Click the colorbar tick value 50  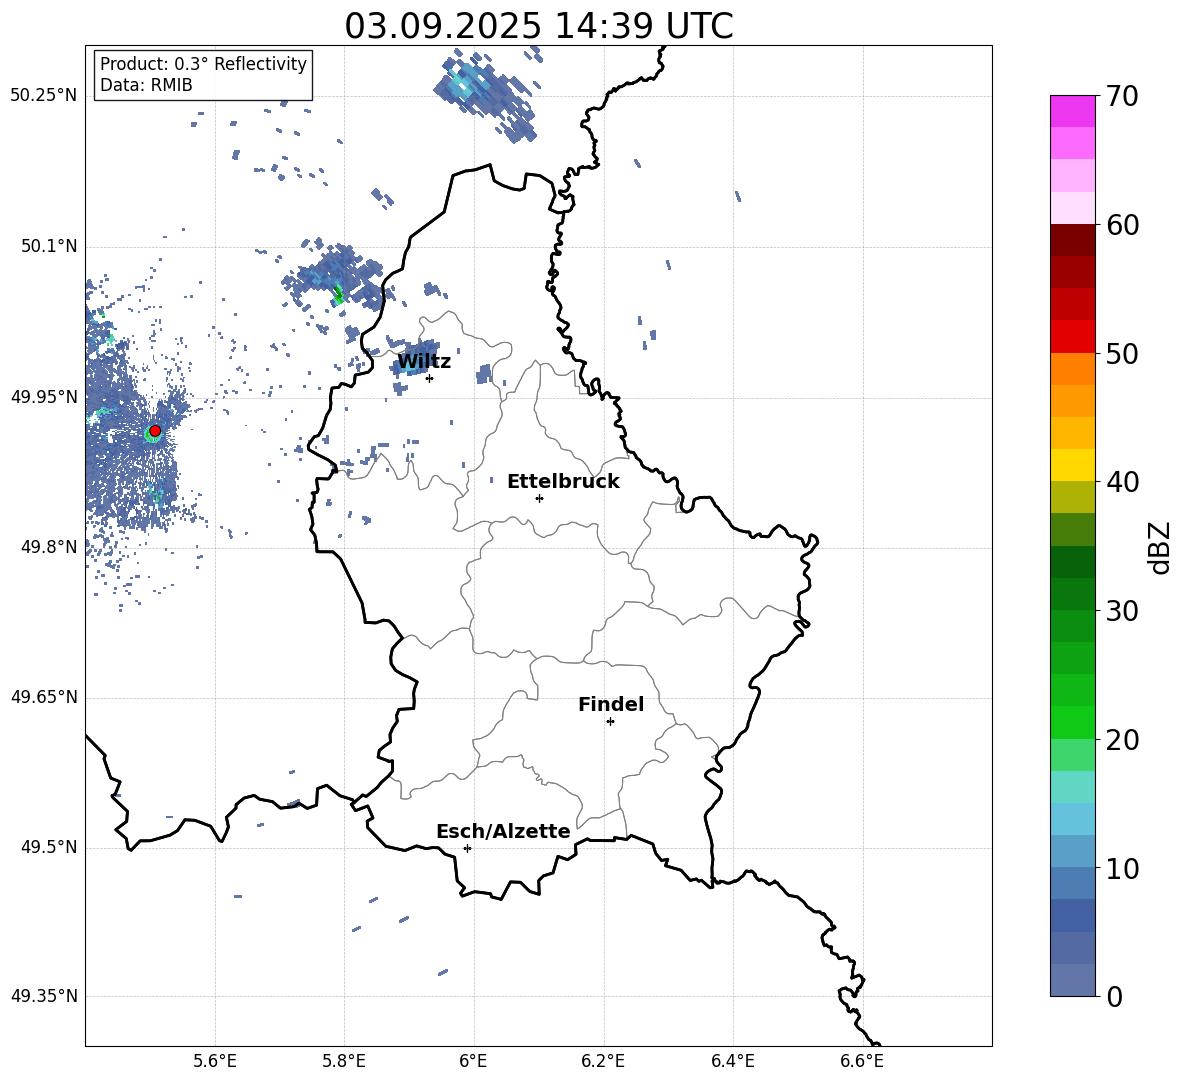[x=1123, y=353]
